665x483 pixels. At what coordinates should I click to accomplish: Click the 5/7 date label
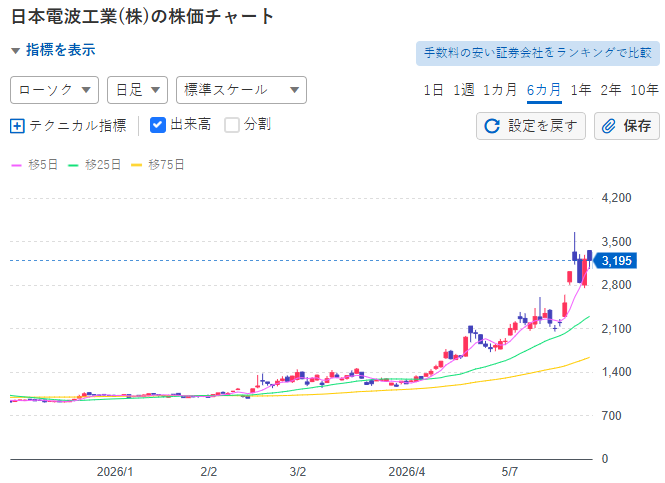[x=510, y=472]
